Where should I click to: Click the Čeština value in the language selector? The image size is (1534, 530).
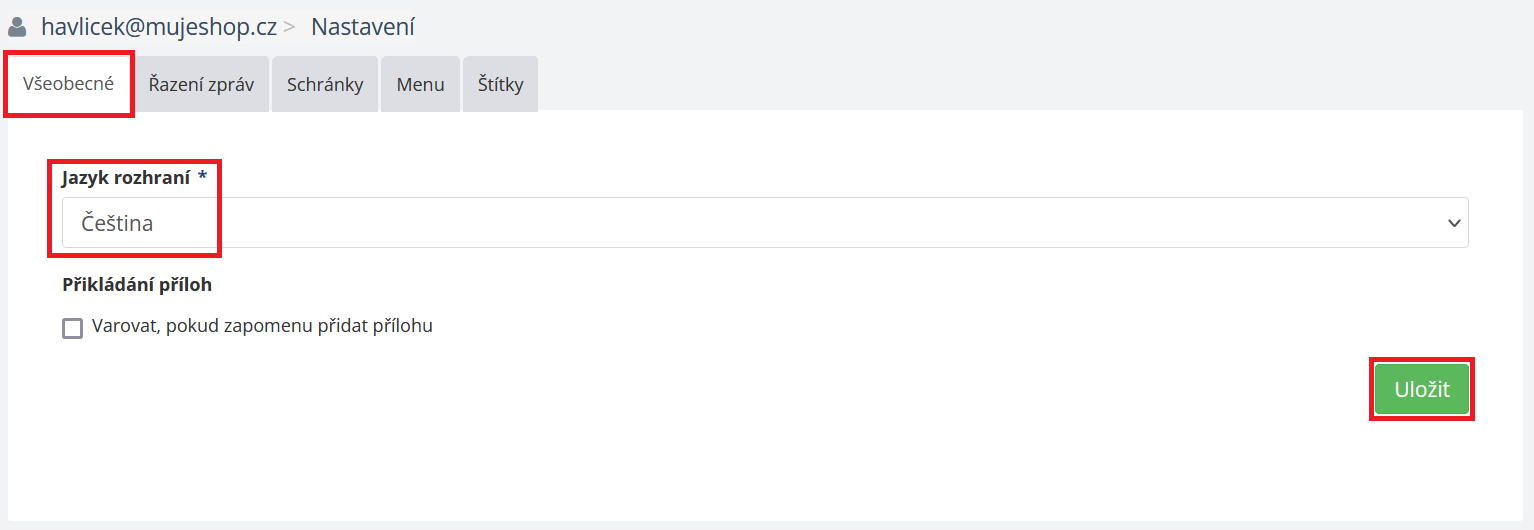117,223
